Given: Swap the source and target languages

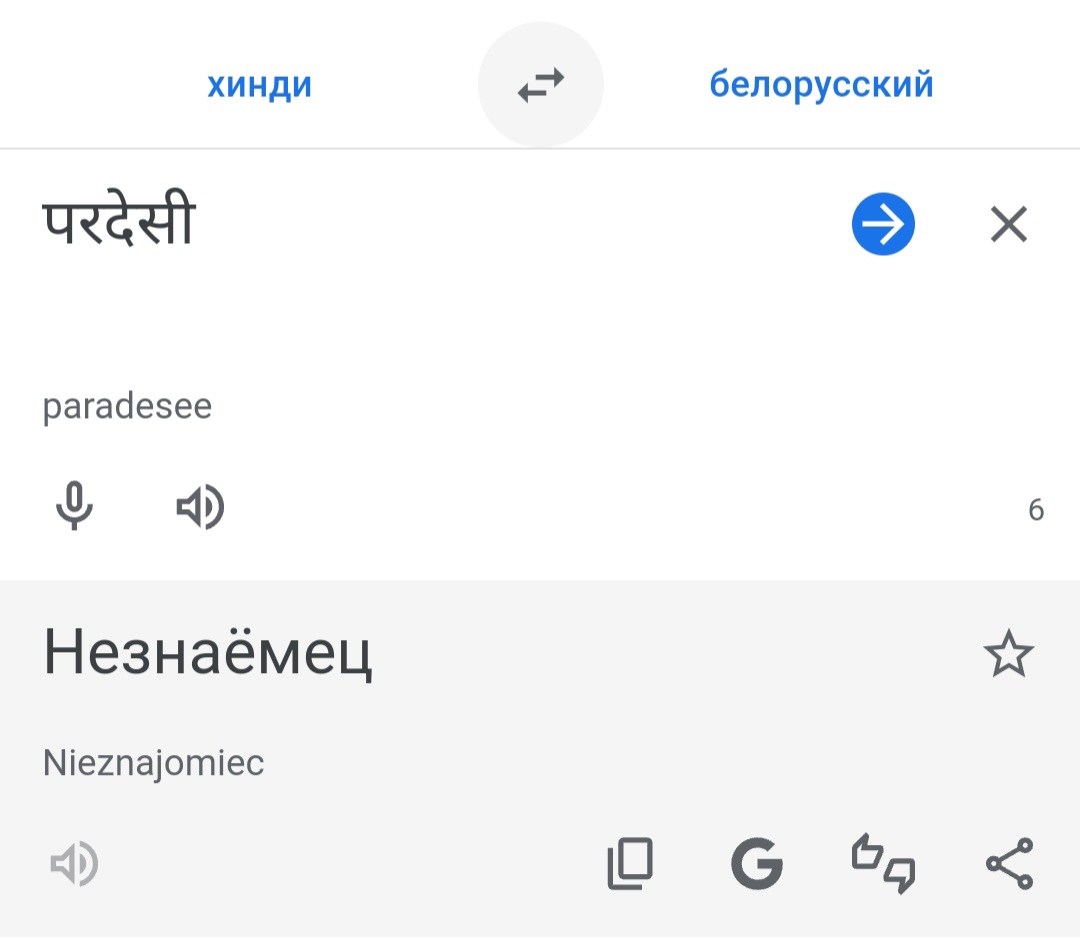Looking at the screenshot, I should tap(540, 85).
